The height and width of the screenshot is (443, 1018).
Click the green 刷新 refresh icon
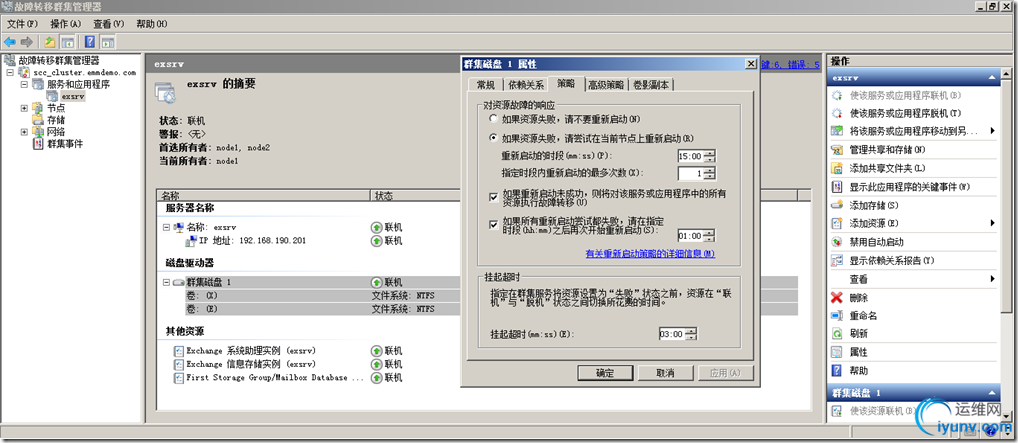pos(837,334)
